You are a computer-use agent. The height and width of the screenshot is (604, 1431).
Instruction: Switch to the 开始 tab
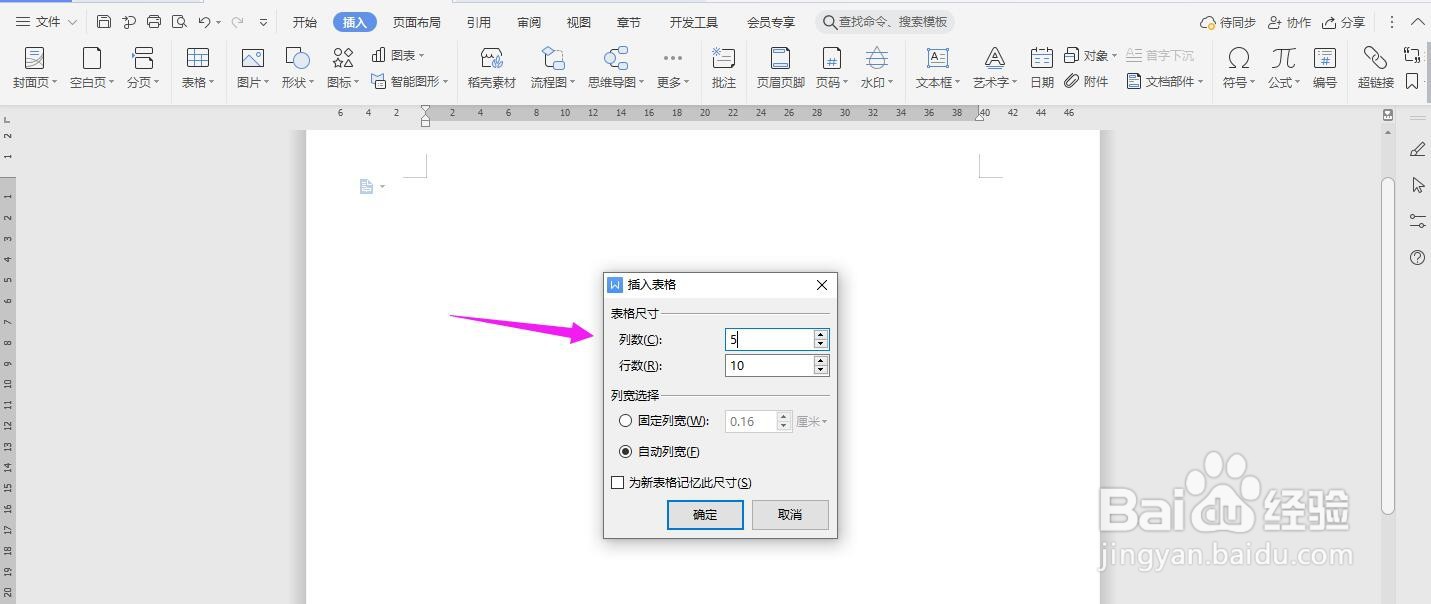305,22
